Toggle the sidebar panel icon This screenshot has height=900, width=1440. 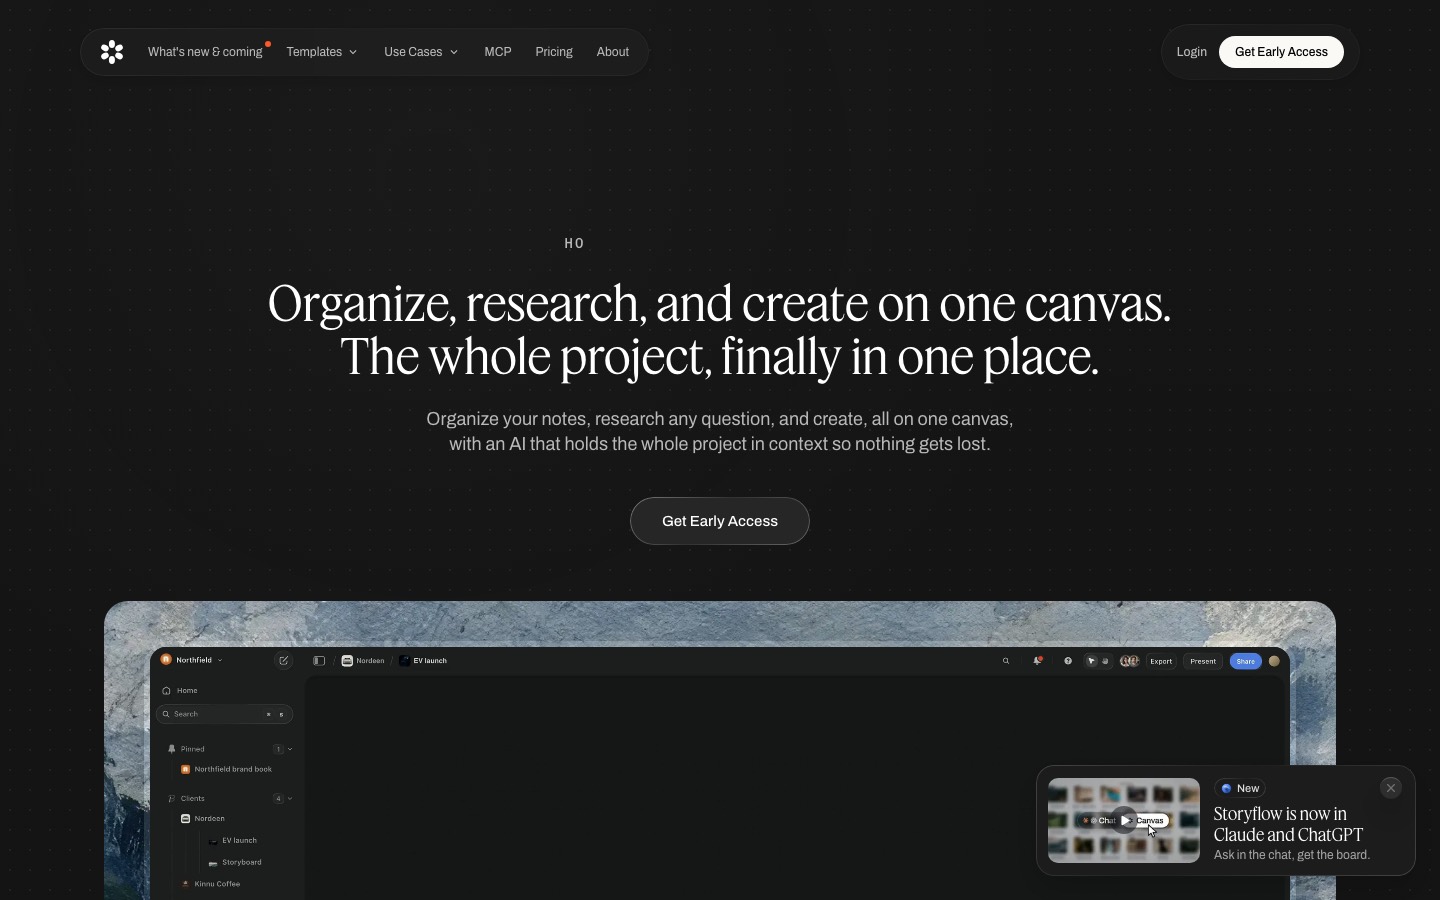click(319, 661)
